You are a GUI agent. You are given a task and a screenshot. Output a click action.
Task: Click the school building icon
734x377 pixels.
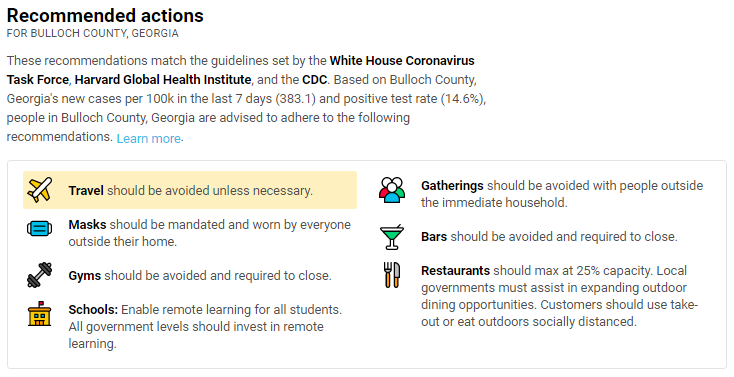tap(40, 314)
